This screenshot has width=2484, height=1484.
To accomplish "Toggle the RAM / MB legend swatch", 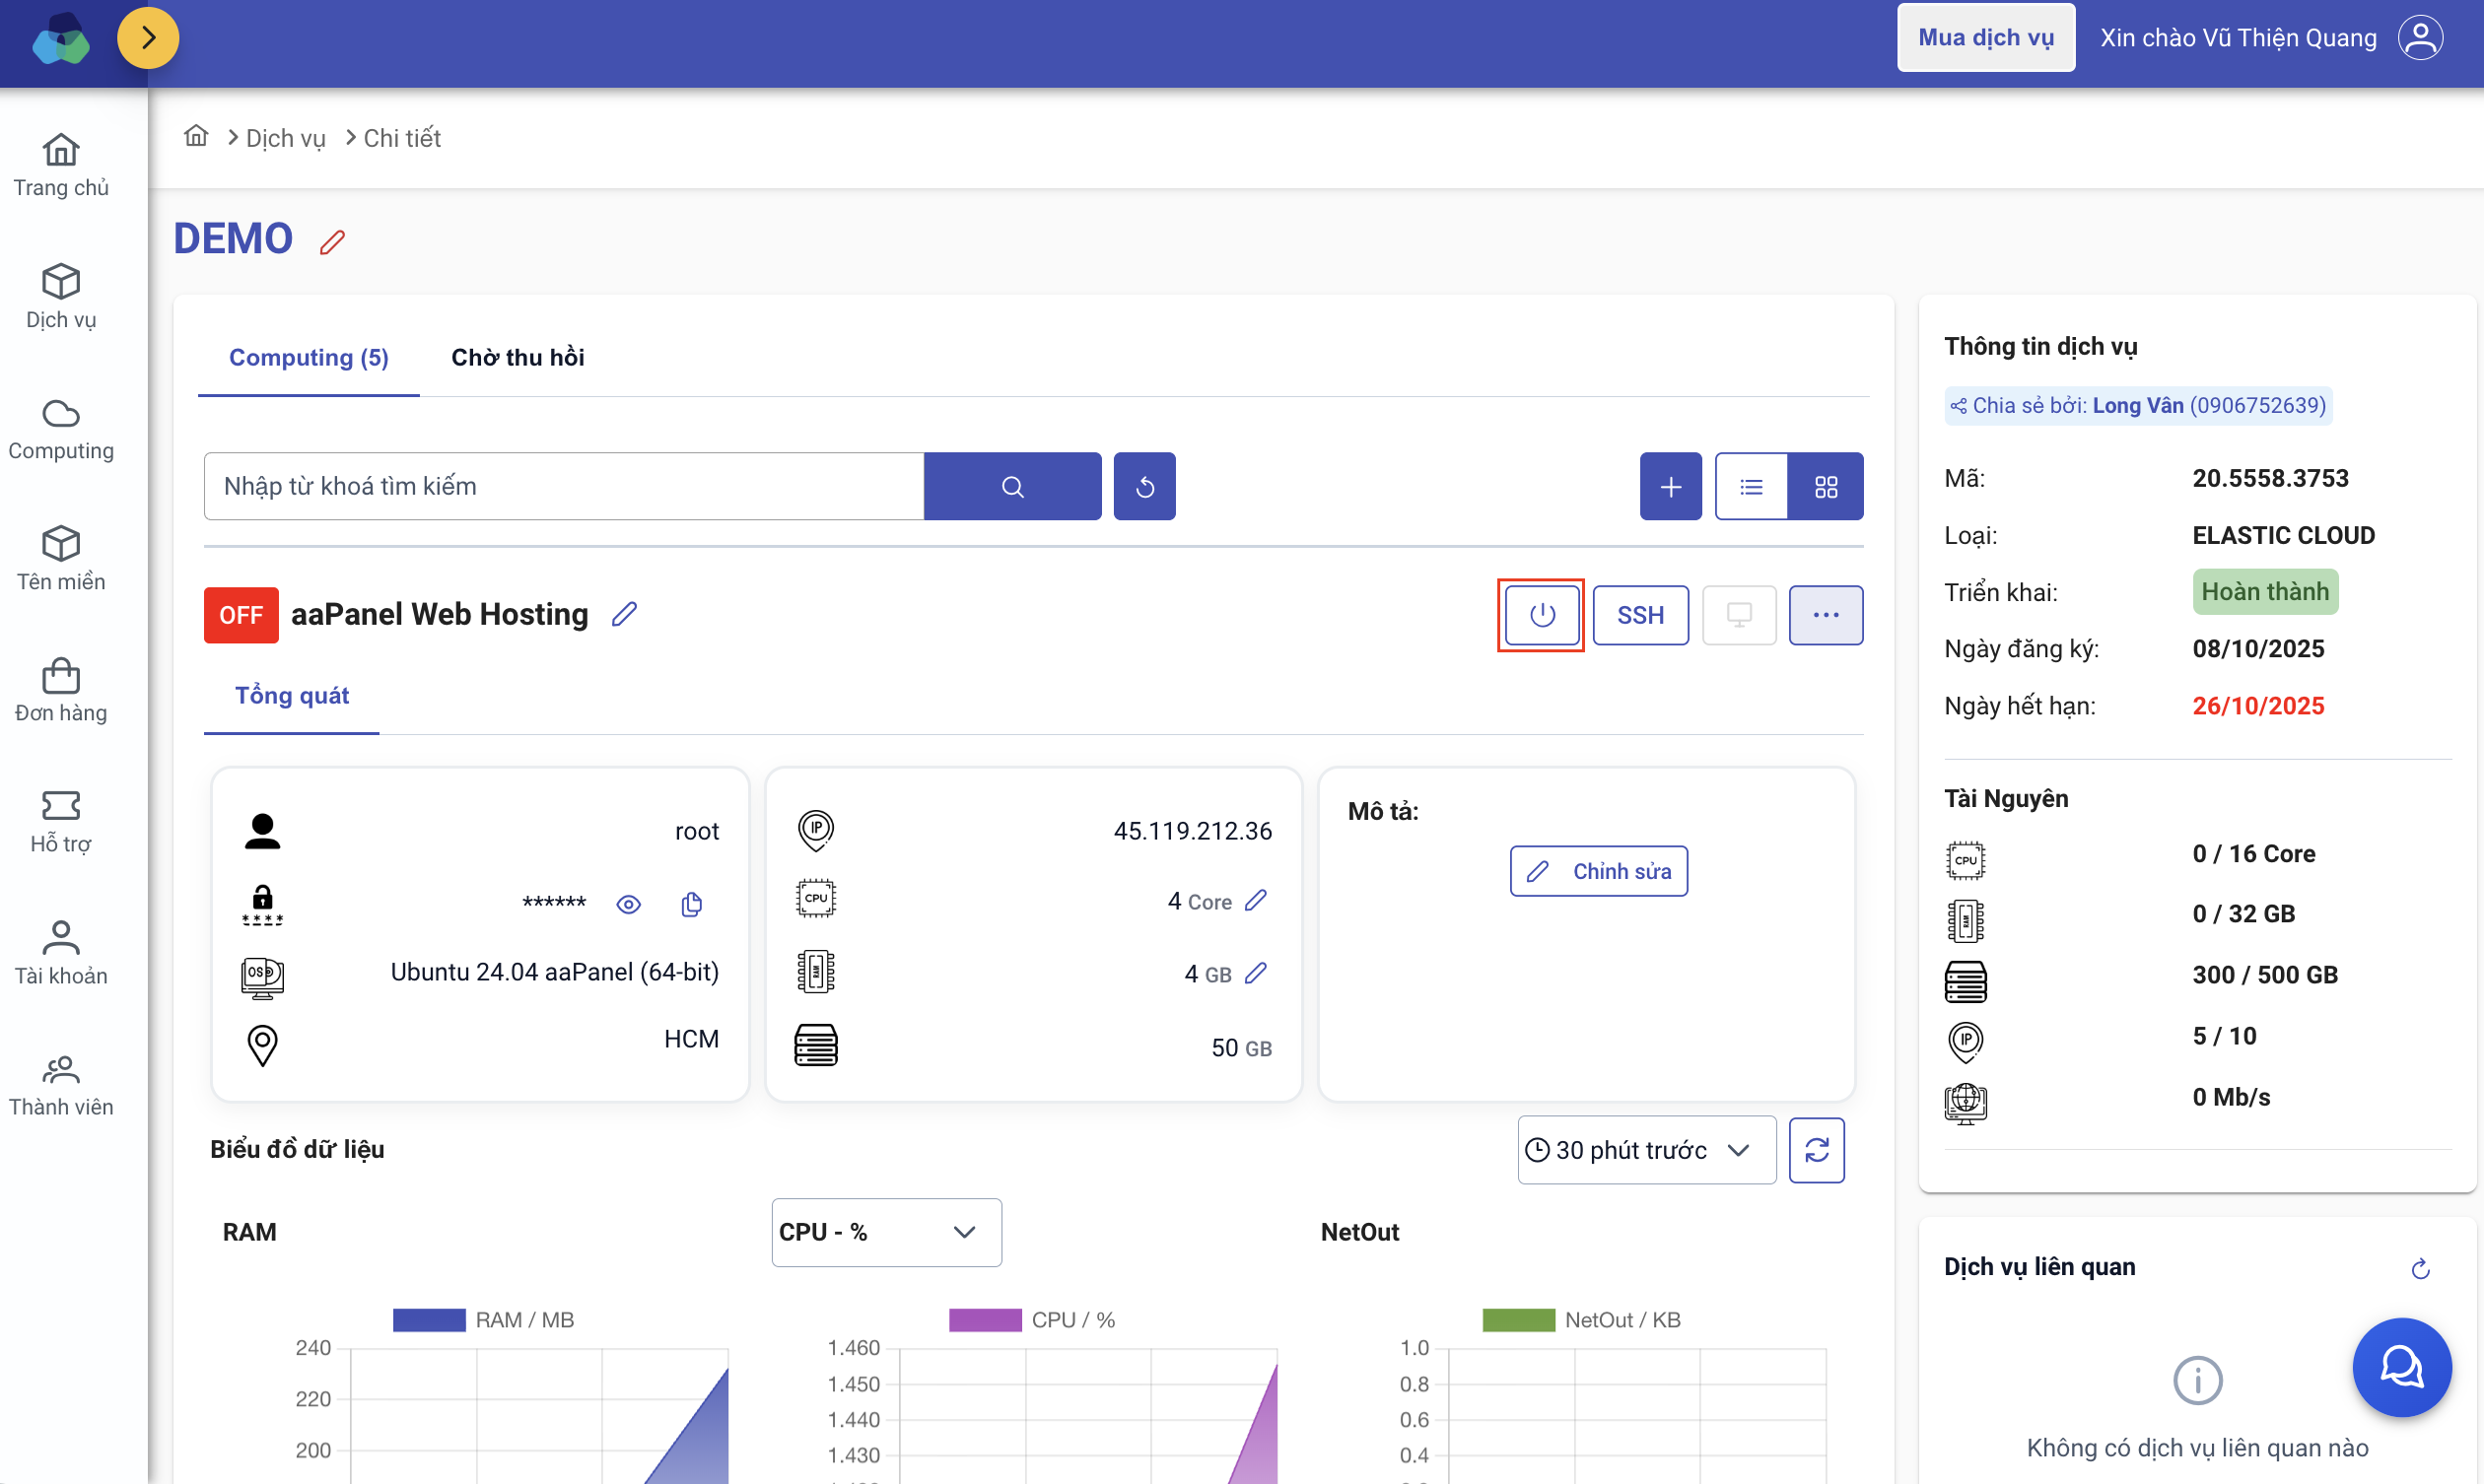I will pos(429,1320).
